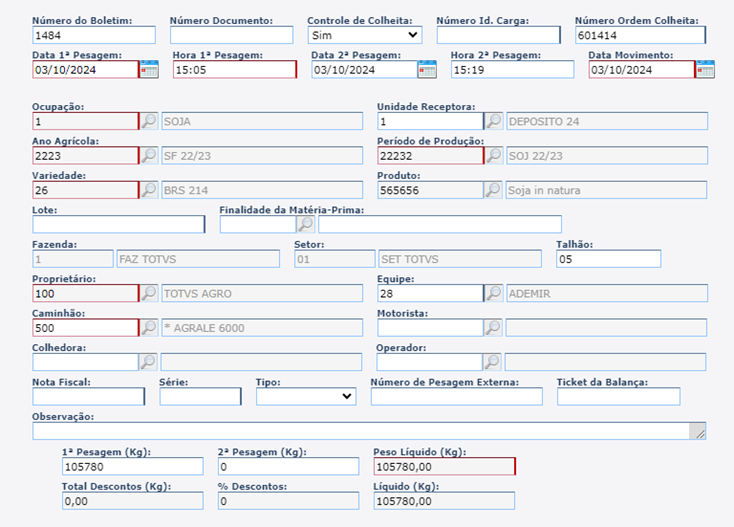Screen dimensions: 734x527
Task: Click the Número Documento input field
Action: click(x=232, y=35)
